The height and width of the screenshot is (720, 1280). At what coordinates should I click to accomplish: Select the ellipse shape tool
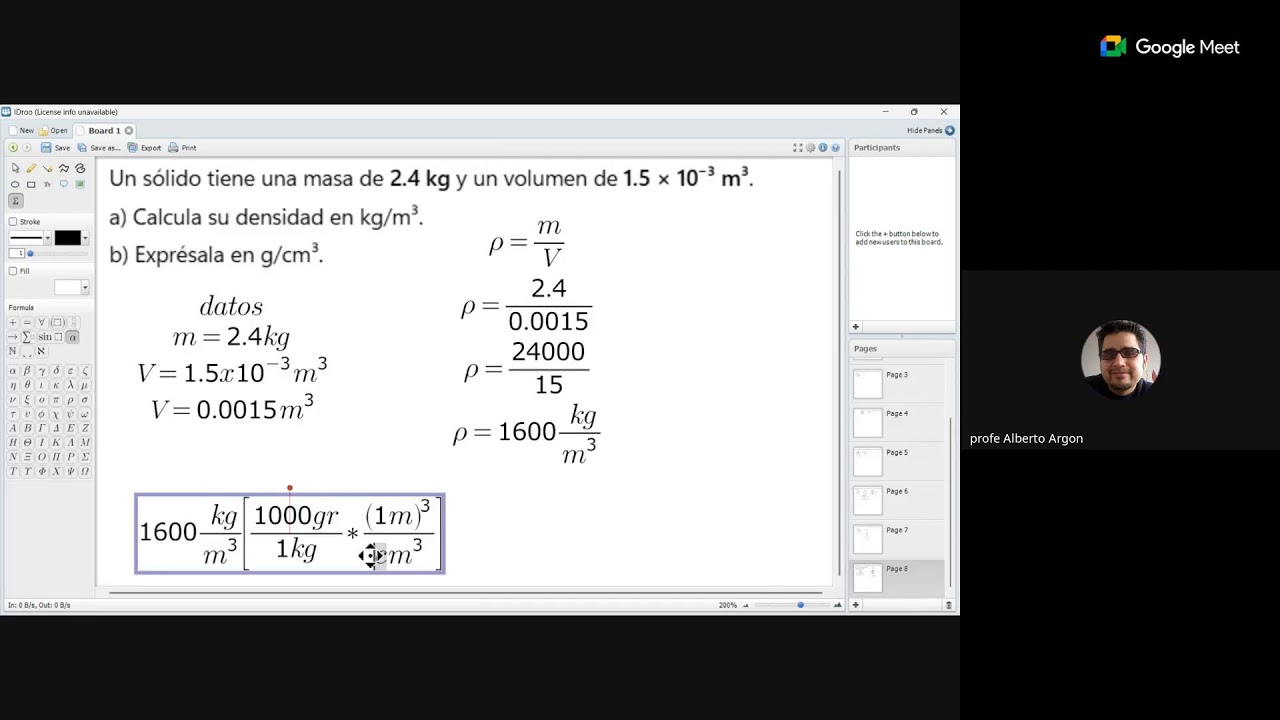click(15, 185)
